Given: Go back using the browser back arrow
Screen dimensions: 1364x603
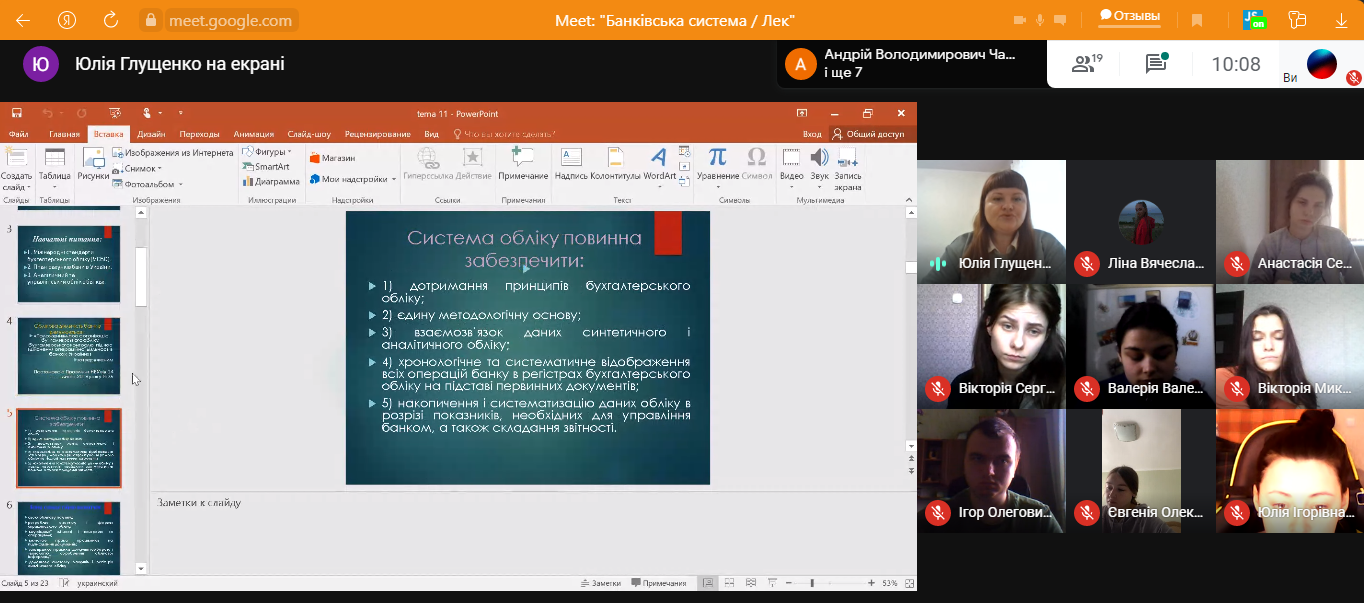Looking at the screenshot, I should coord(22,20).
